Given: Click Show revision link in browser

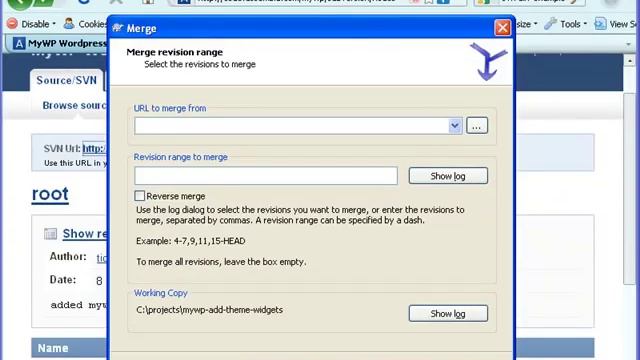Looking at the screenshot, I should (x=84, y=233).
